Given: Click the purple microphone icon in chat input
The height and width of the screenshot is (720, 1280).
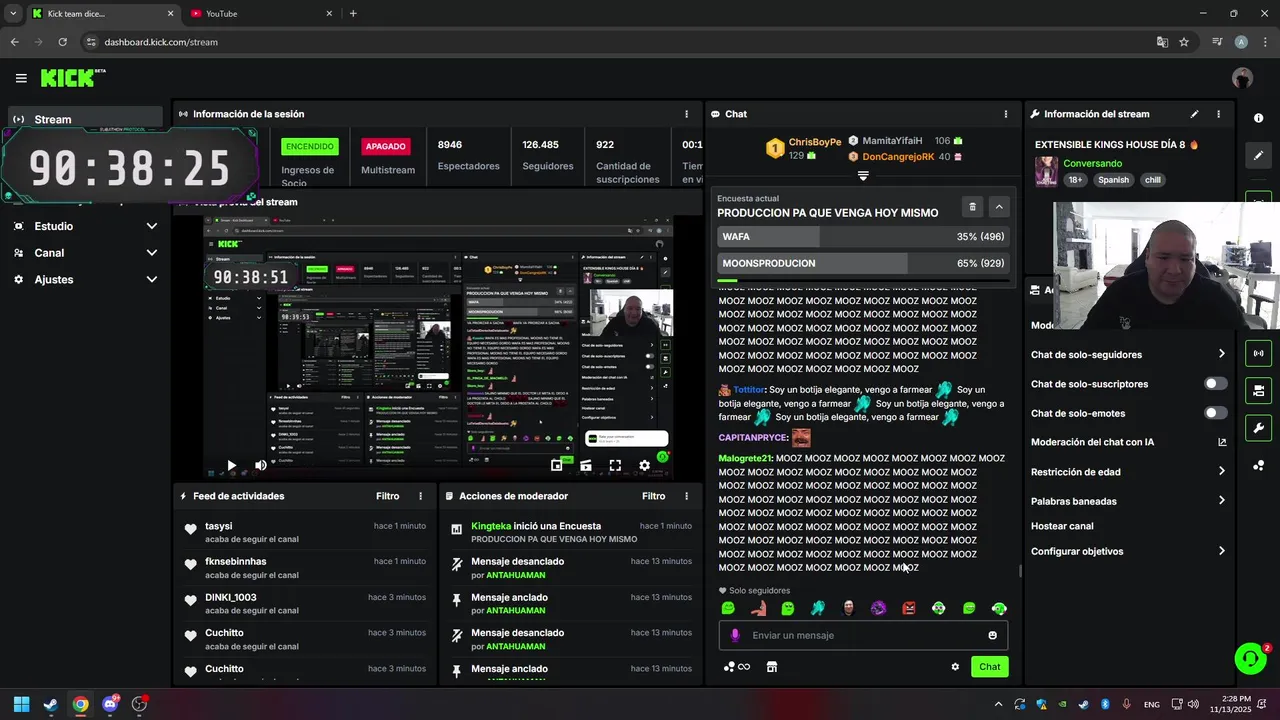Looking at the screenshot, I should point(735,635).
